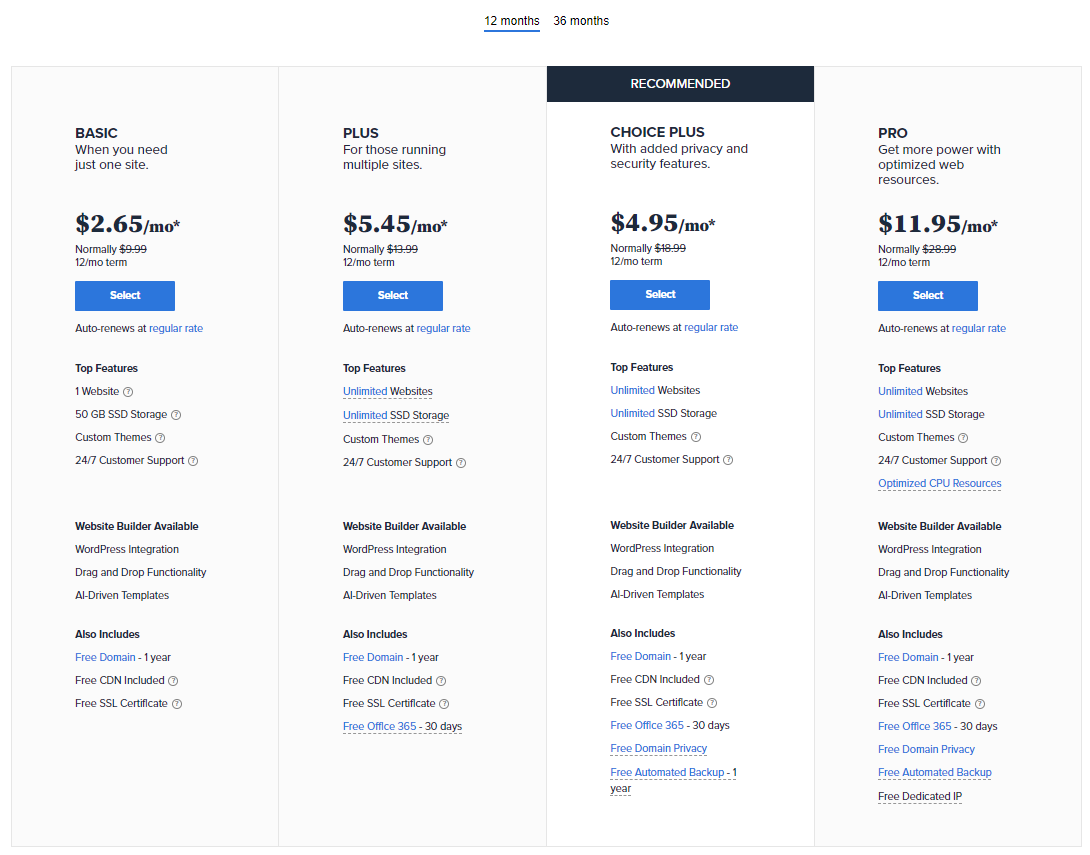Click Unlimited SSD Storage in Choice Plus plan
This screenshot has width=1090, height=855.
click(x=664, y=414)
